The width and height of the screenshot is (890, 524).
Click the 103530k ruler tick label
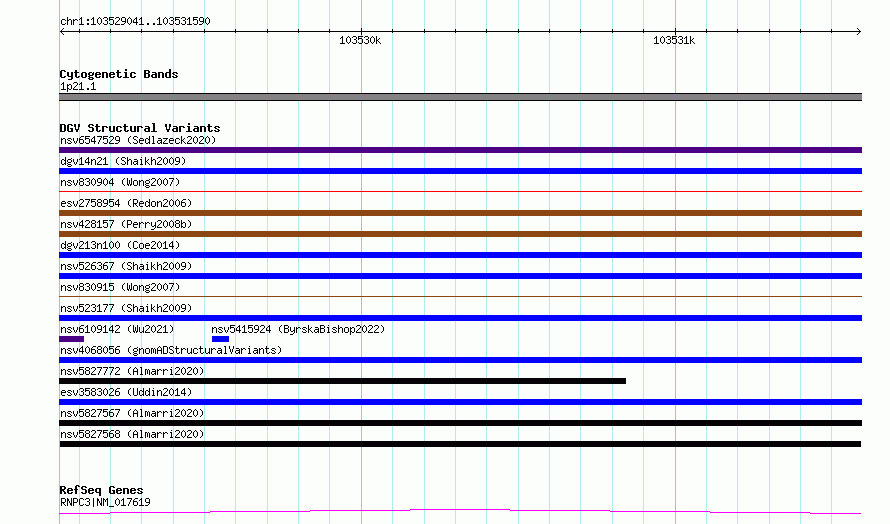click(360, 41)
